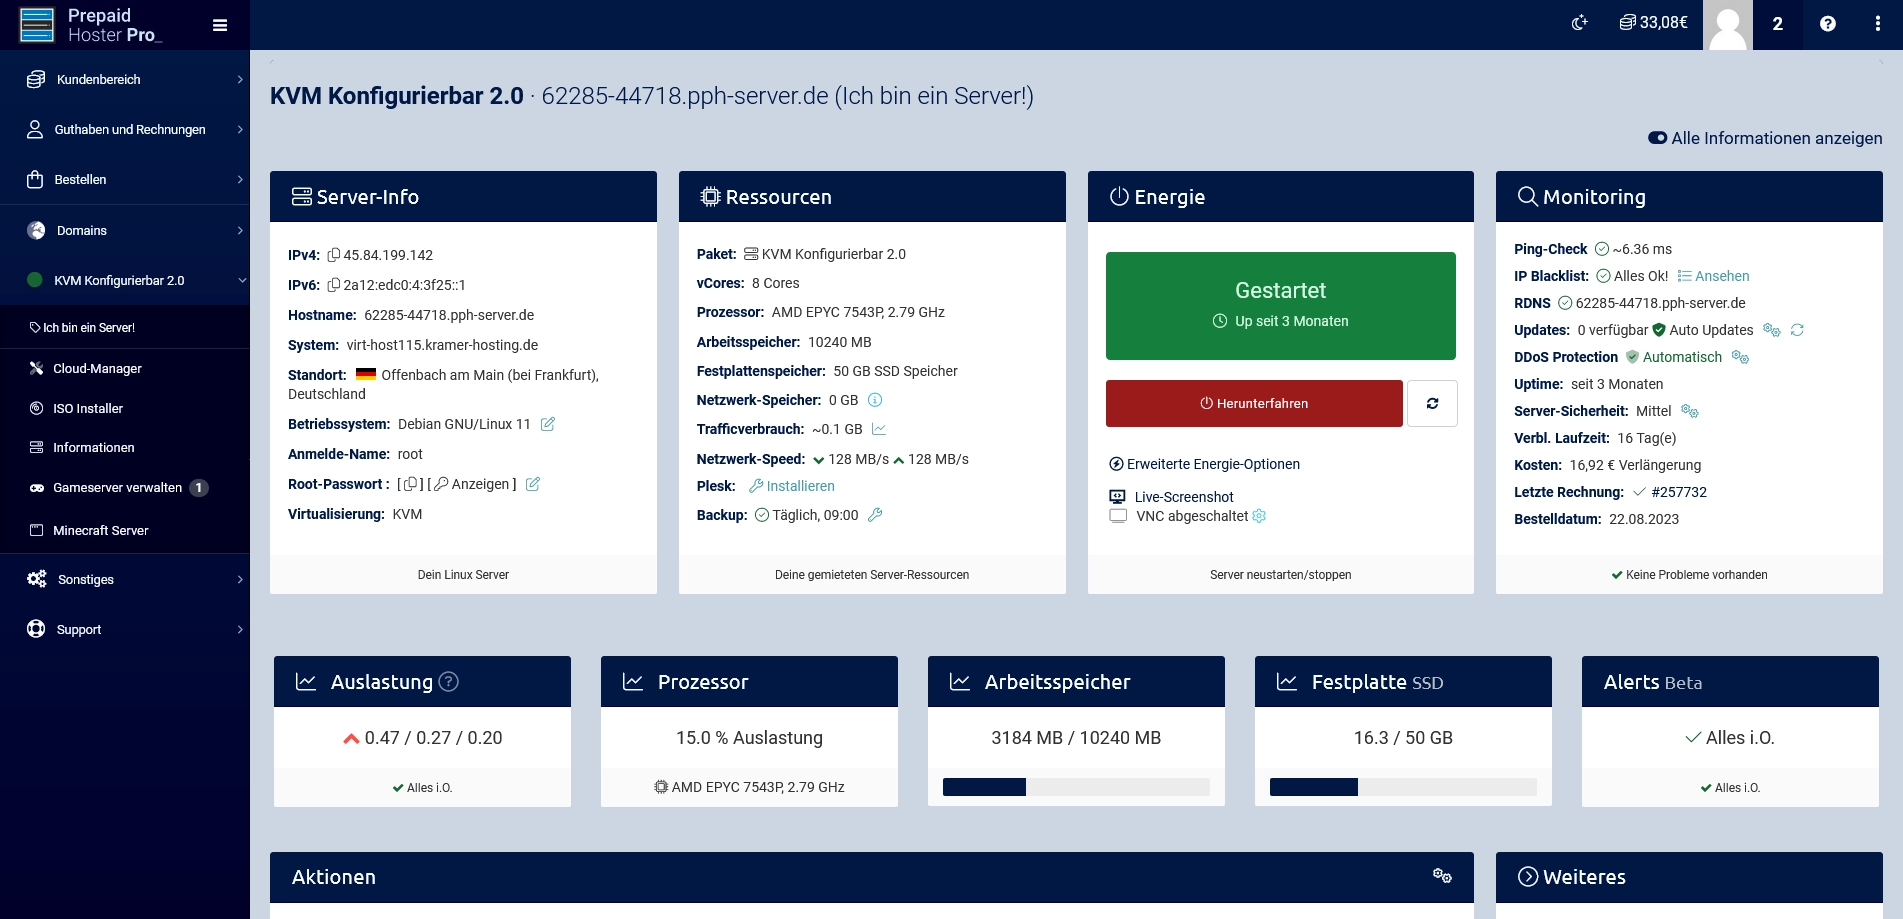Click the red Herunterfahren button
The width and height of the screenshot is (1903, 919).
pyautogui.click(x=1254, y=403)
